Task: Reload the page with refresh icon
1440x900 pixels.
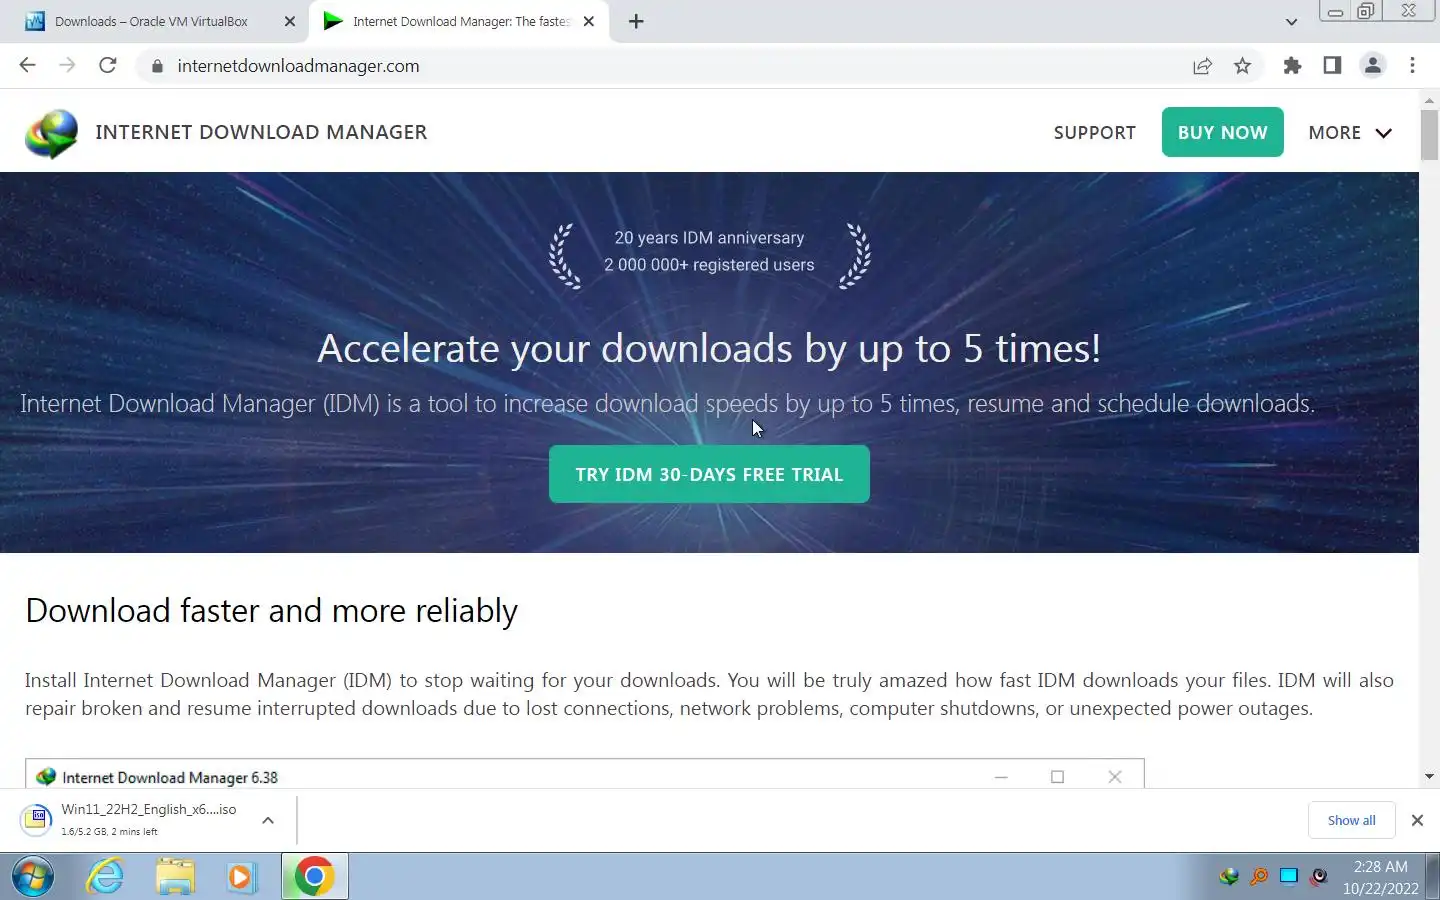Action: point(108,65)
